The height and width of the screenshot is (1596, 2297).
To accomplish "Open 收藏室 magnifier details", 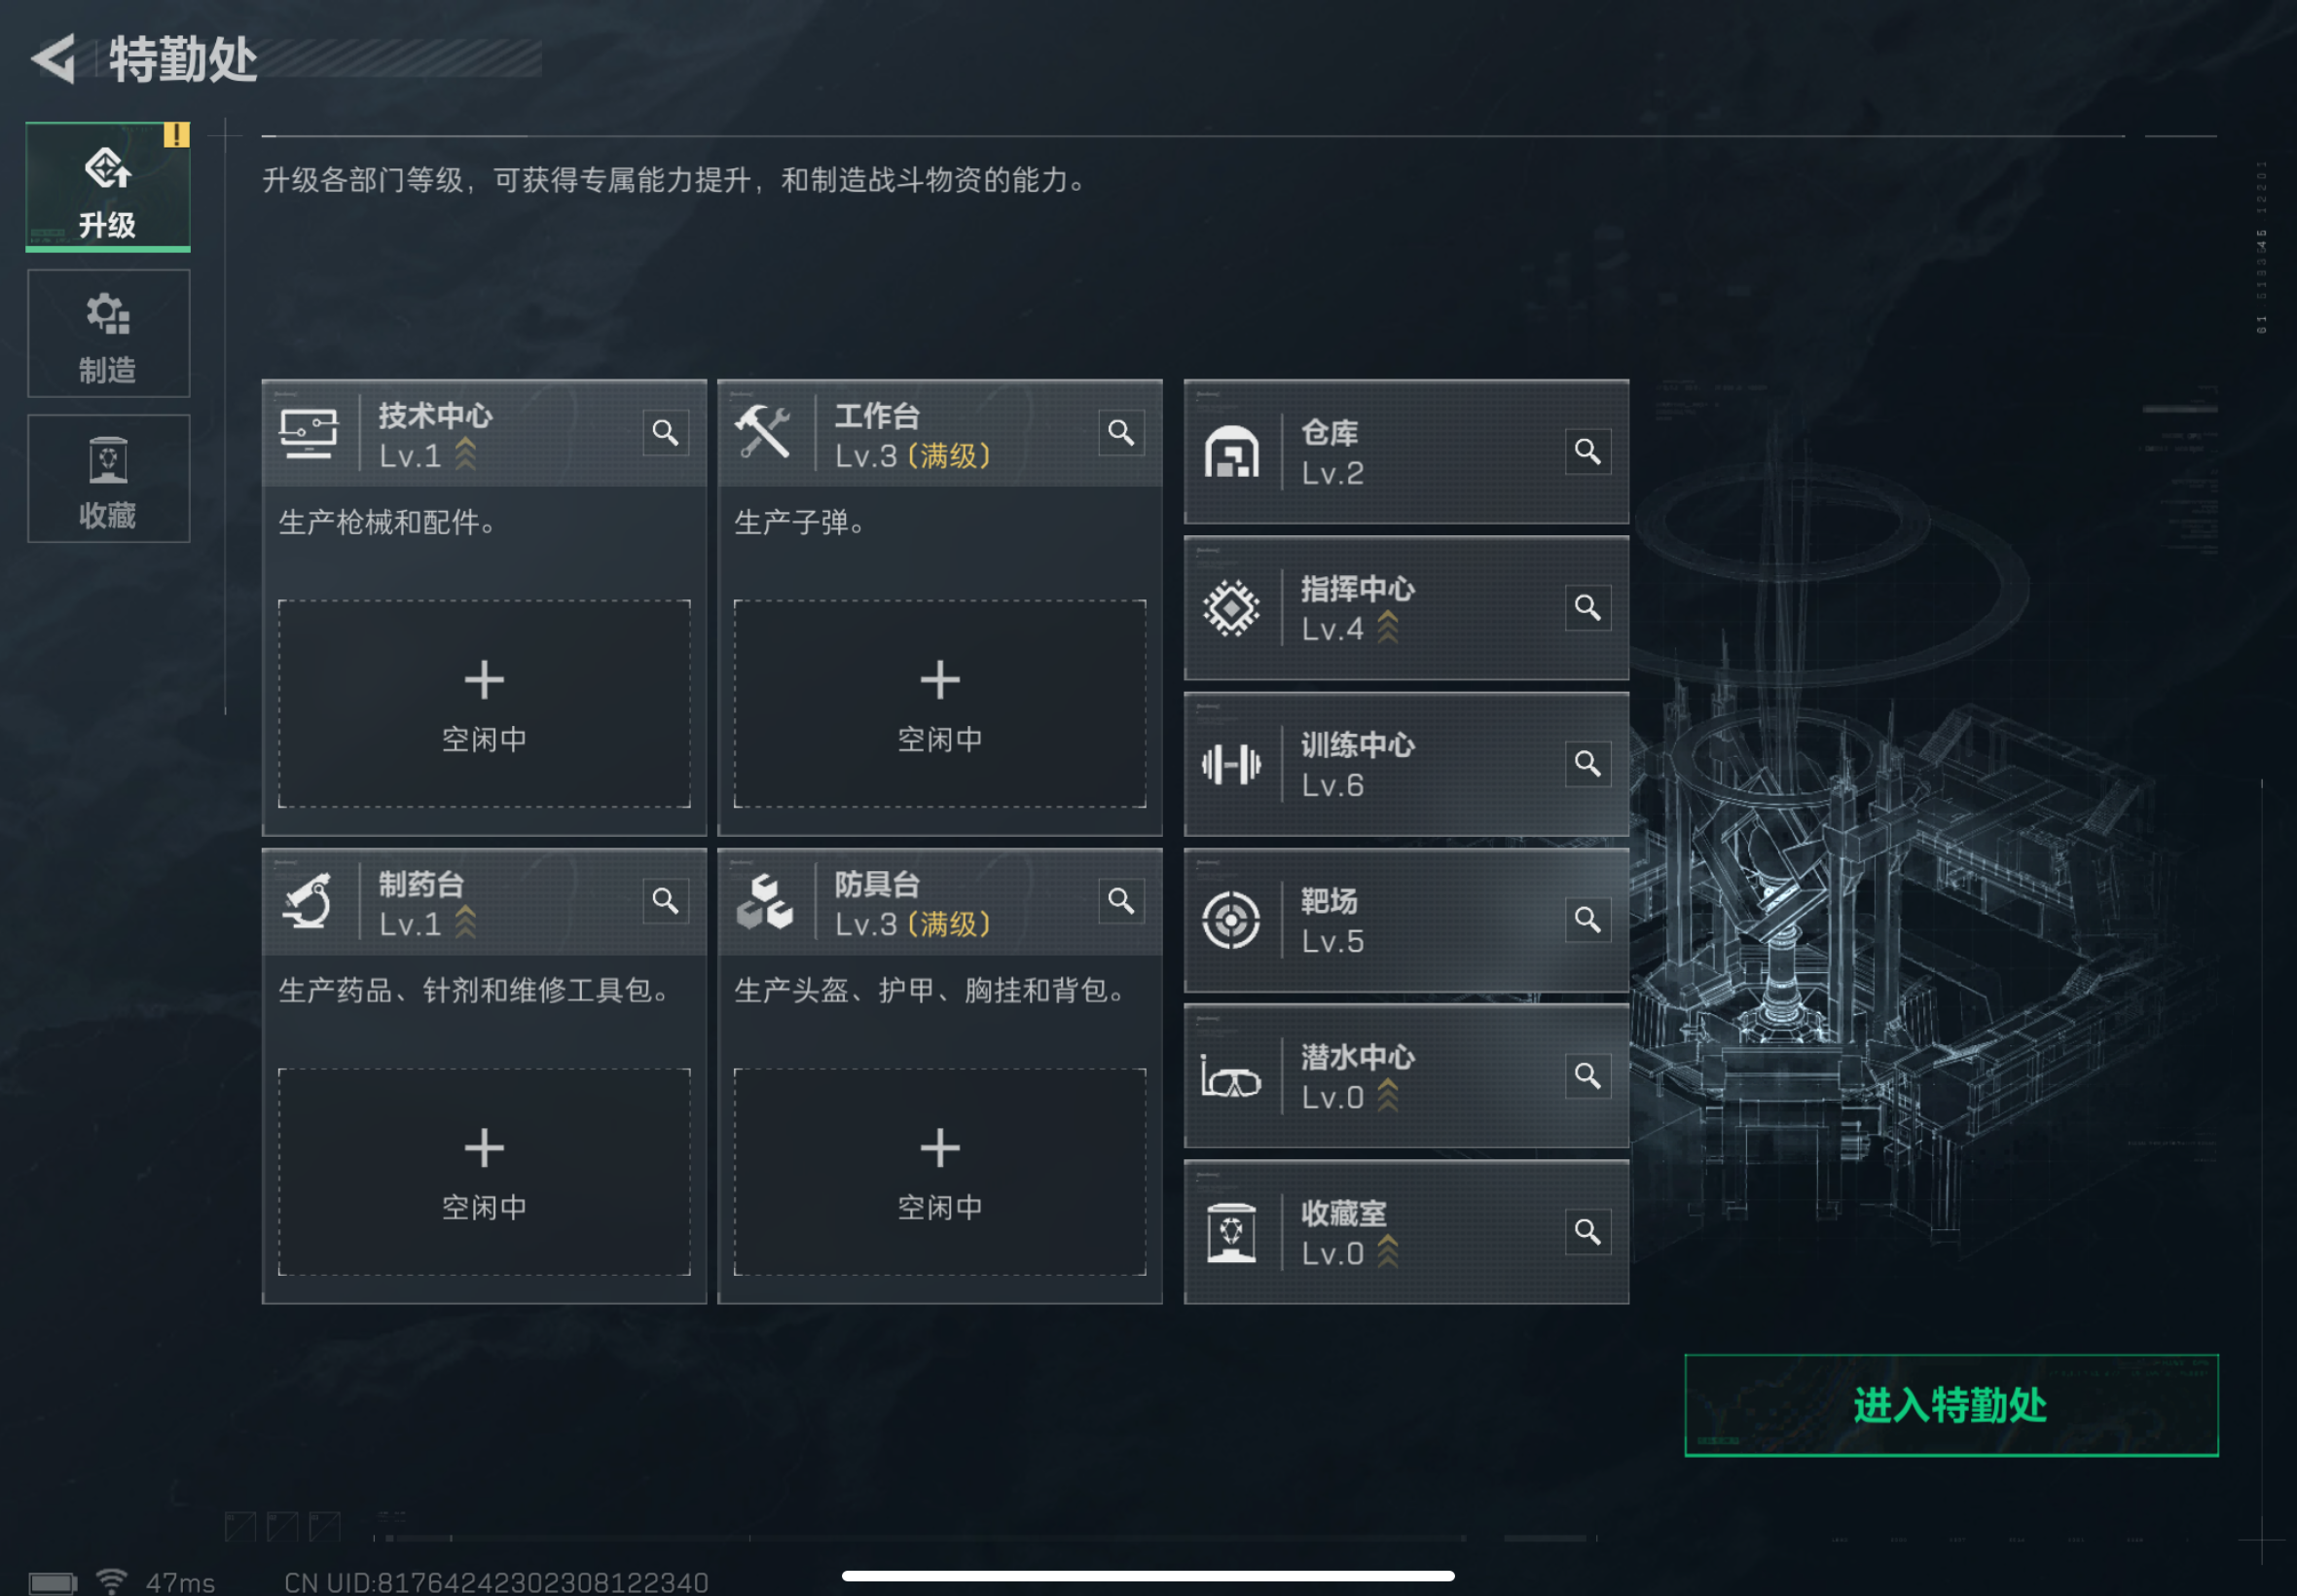I will [x=1587, y=1232].
